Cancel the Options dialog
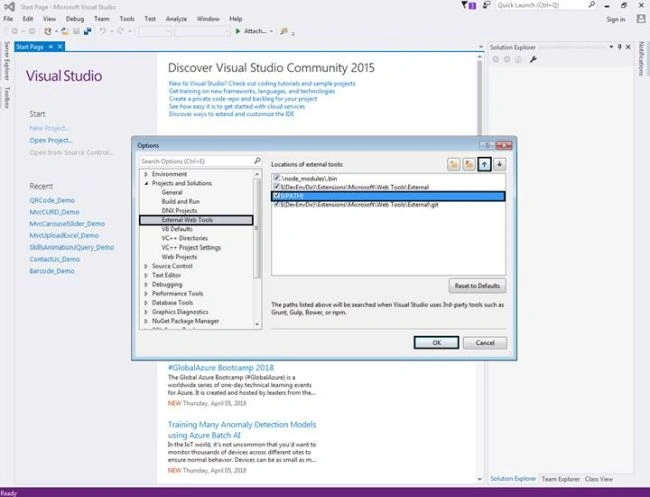 [485, 343]
